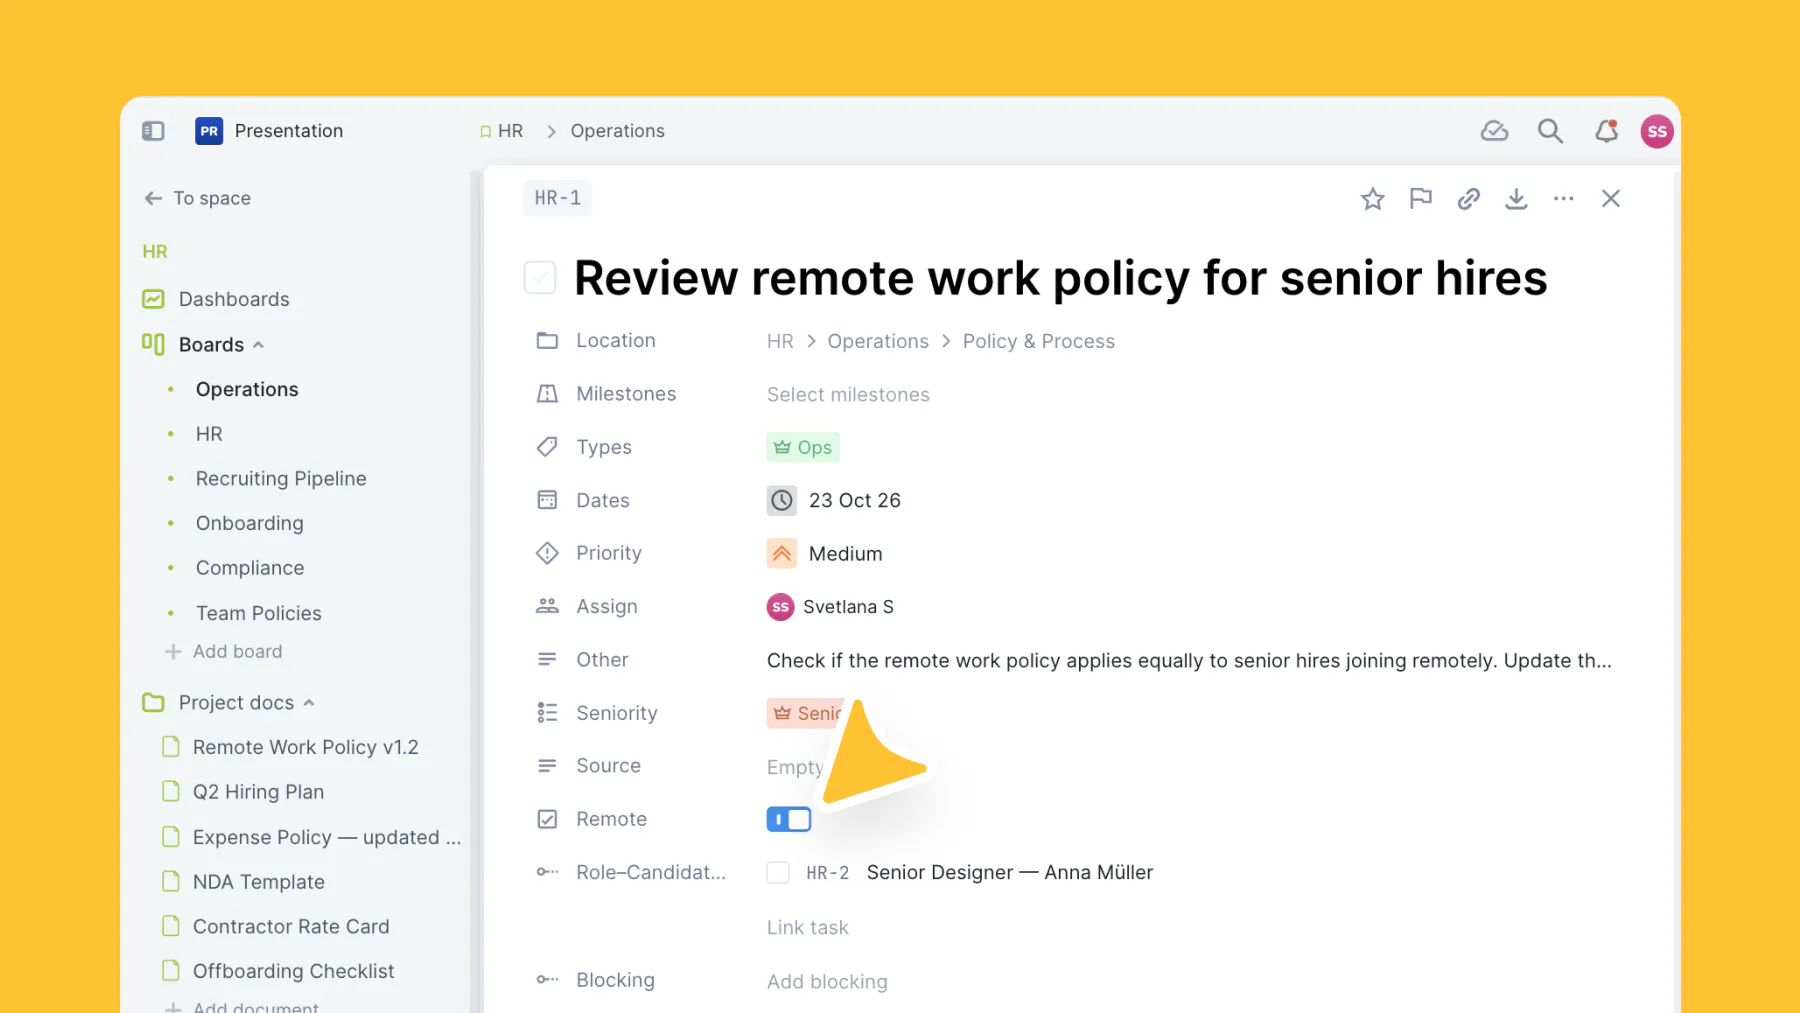
Task: Star this task as favorite
Action: [x=1373, y=199]
